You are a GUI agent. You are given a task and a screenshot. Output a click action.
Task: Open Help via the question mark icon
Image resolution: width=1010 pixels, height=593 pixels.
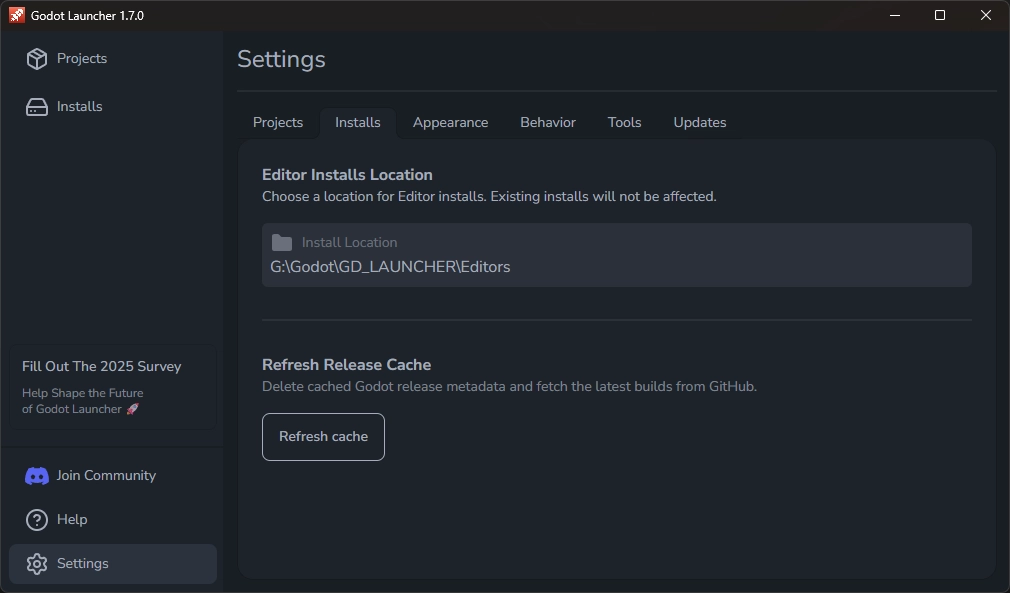click(x=36, y=519)
